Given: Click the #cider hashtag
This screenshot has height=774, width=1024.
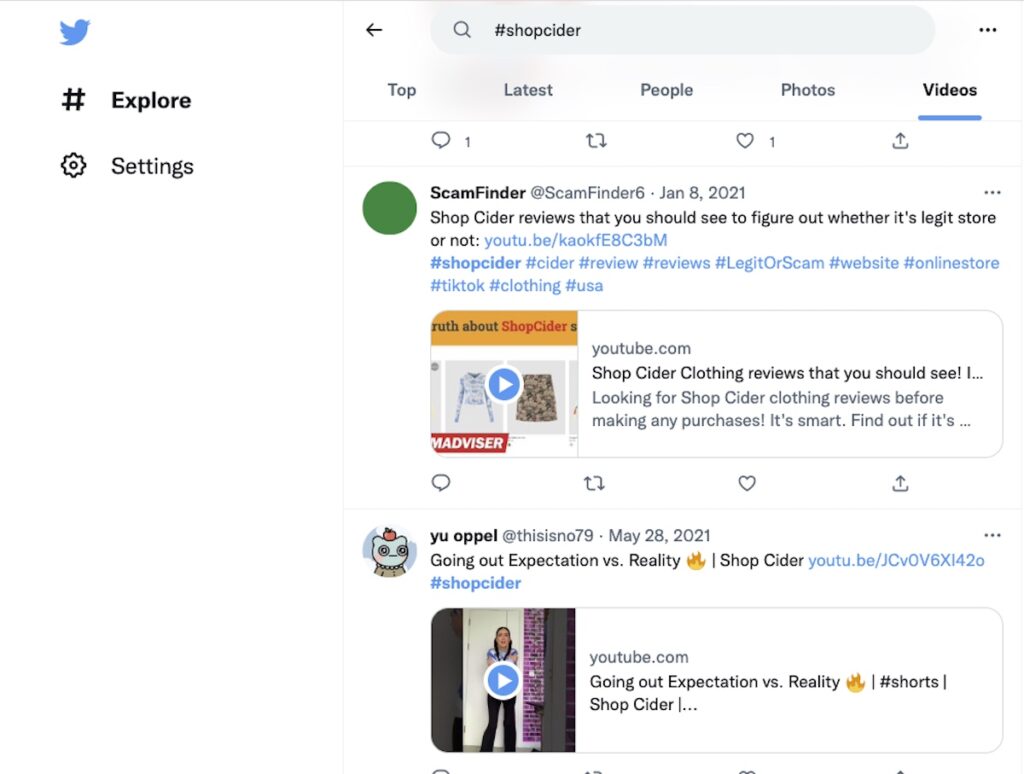Looking at the screenshot, I should (x=550, y=263).
